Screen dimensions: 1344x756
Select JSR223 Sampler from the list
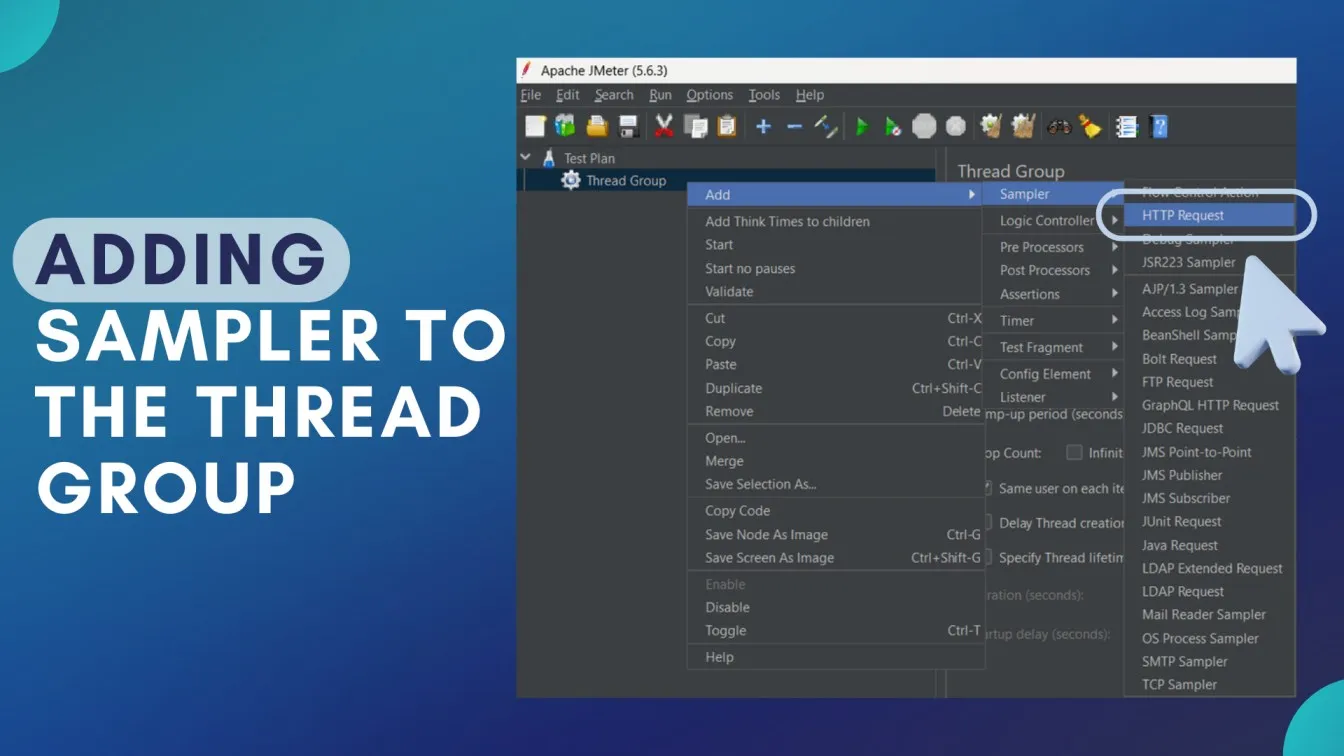point(1210,262)
